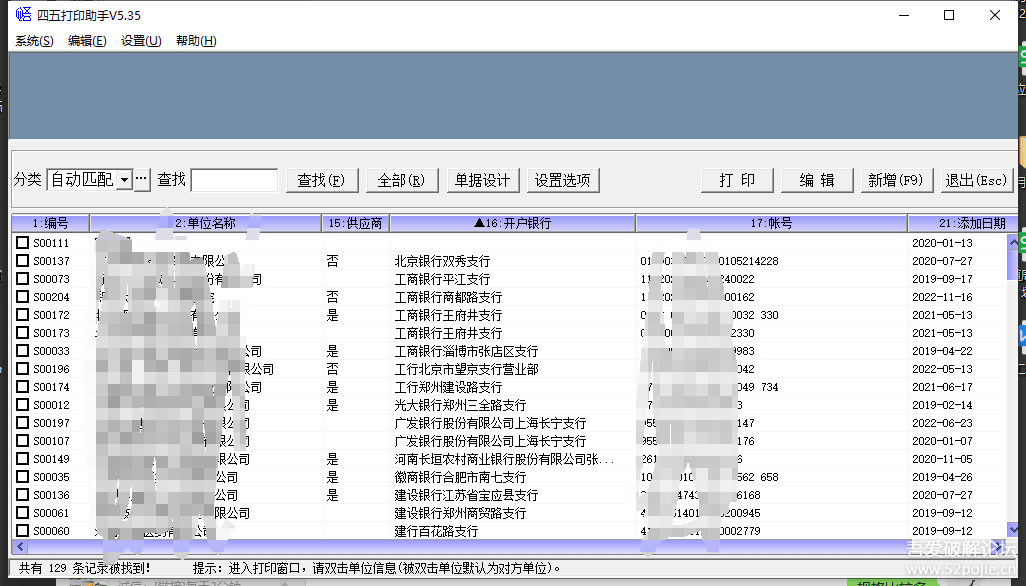Sort by 2:单位名称 column header
The image size is (1026, 586).
click(x=205, y=223)
